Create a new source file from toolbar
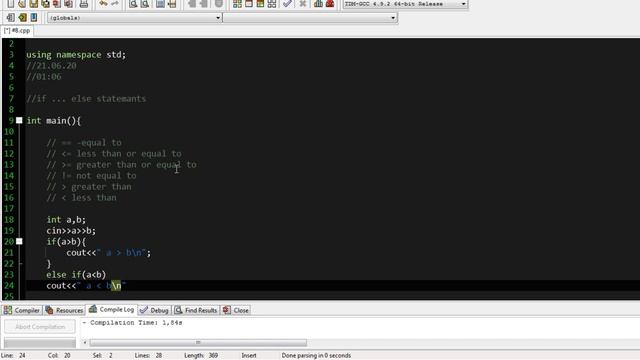The image size is (640, 360). coord(11,4)
